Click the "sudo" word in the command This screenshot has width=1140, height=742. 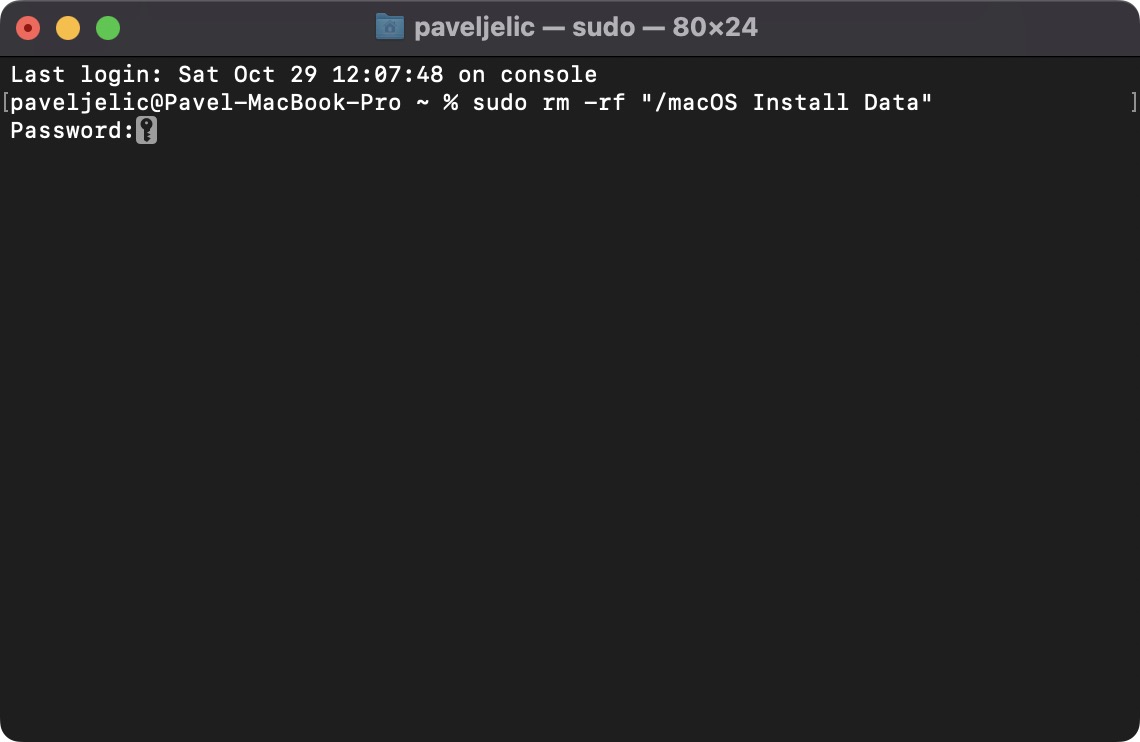pos(499,103)
